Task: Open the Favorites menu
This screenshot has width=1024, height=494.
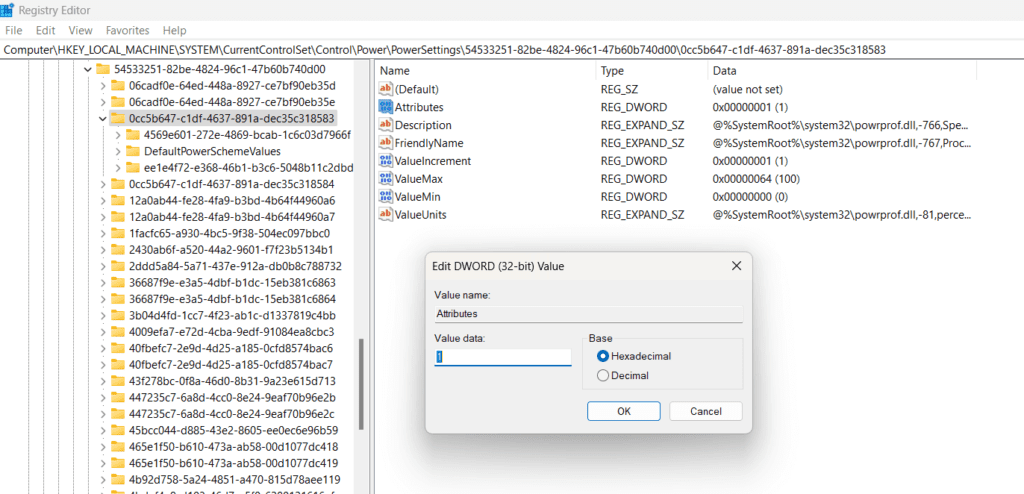Action: coord(127,30)
